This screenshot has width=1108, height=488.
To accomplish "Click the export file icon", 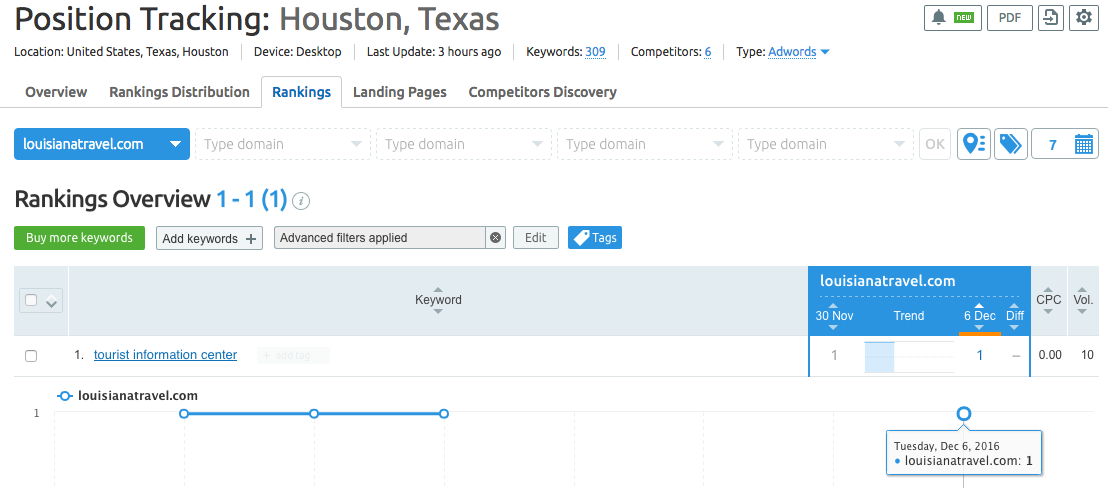I will [x=1051, y=18].
